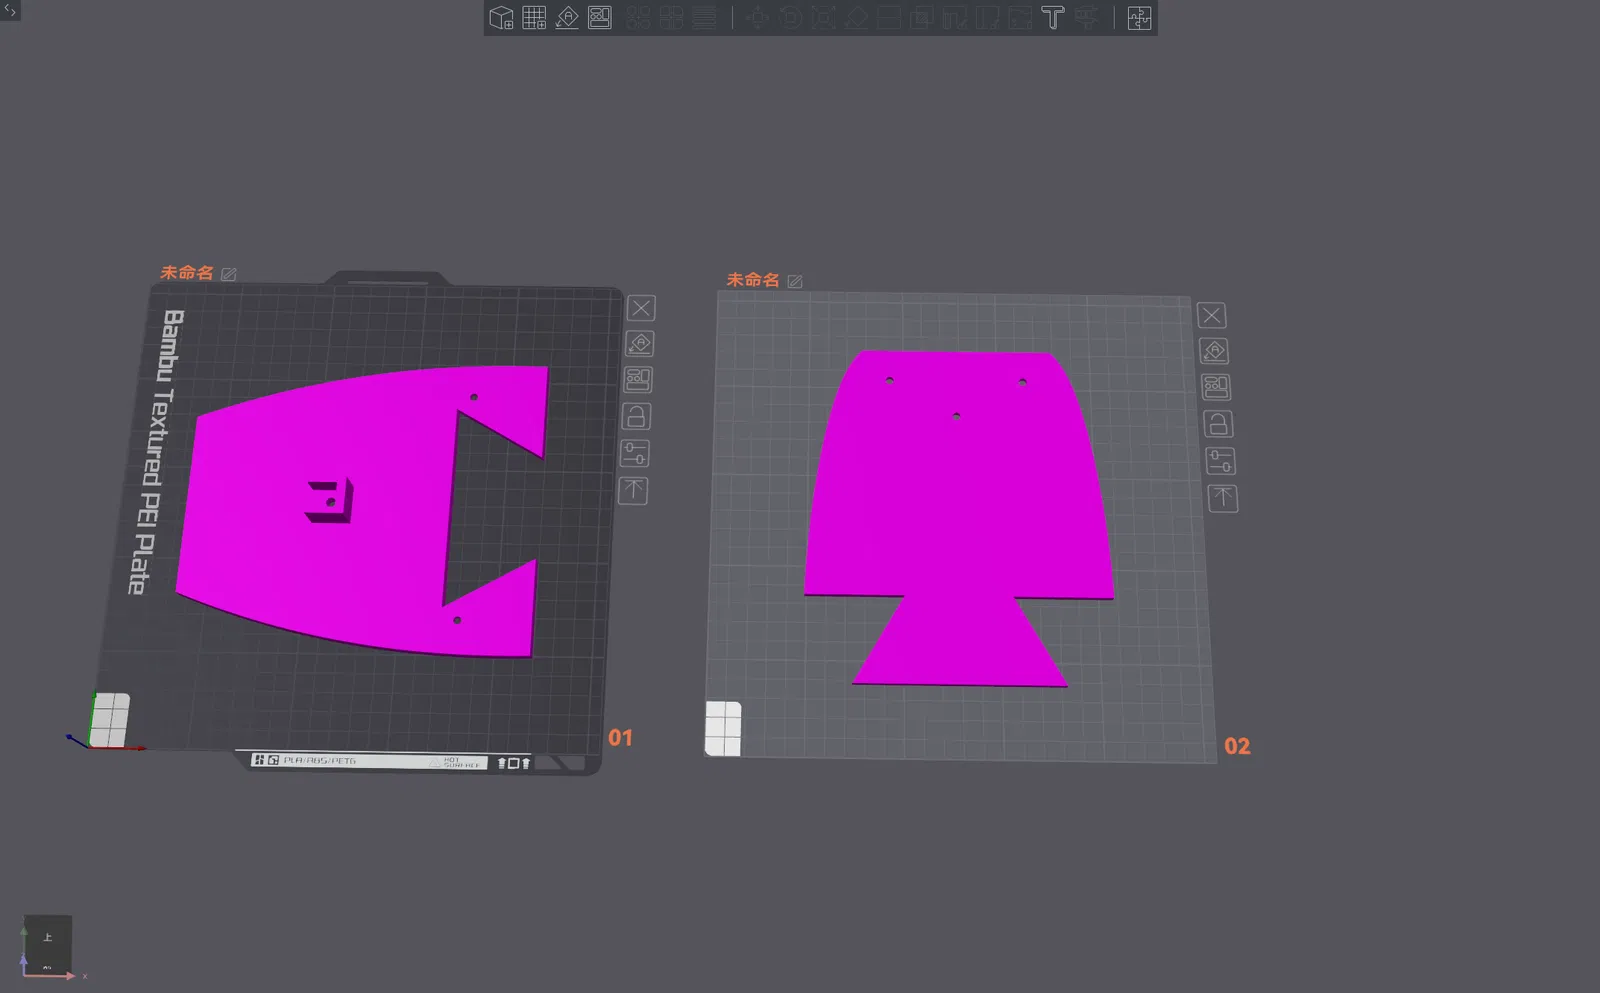Click plate 01's name 未命名

point(187,272)
